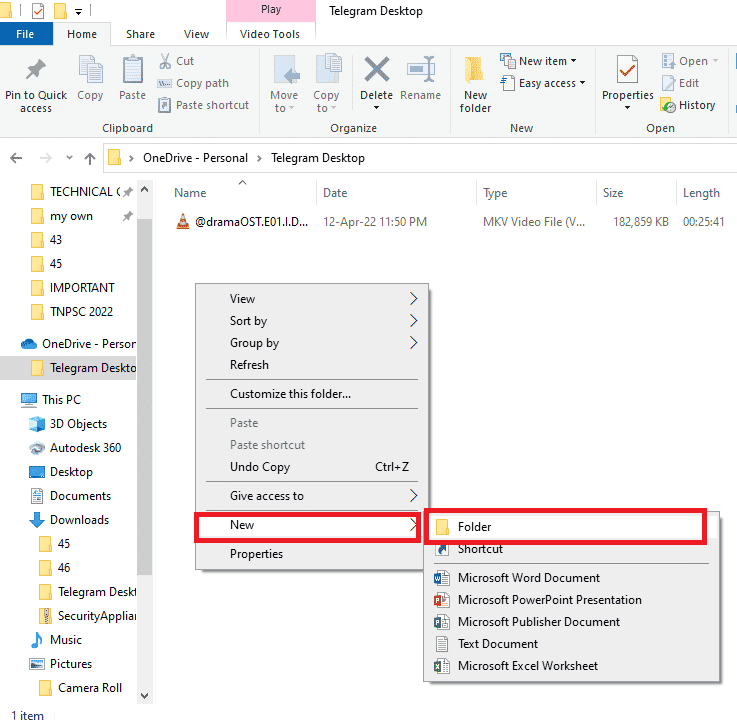Switch to the Share tab

point(140,34)
